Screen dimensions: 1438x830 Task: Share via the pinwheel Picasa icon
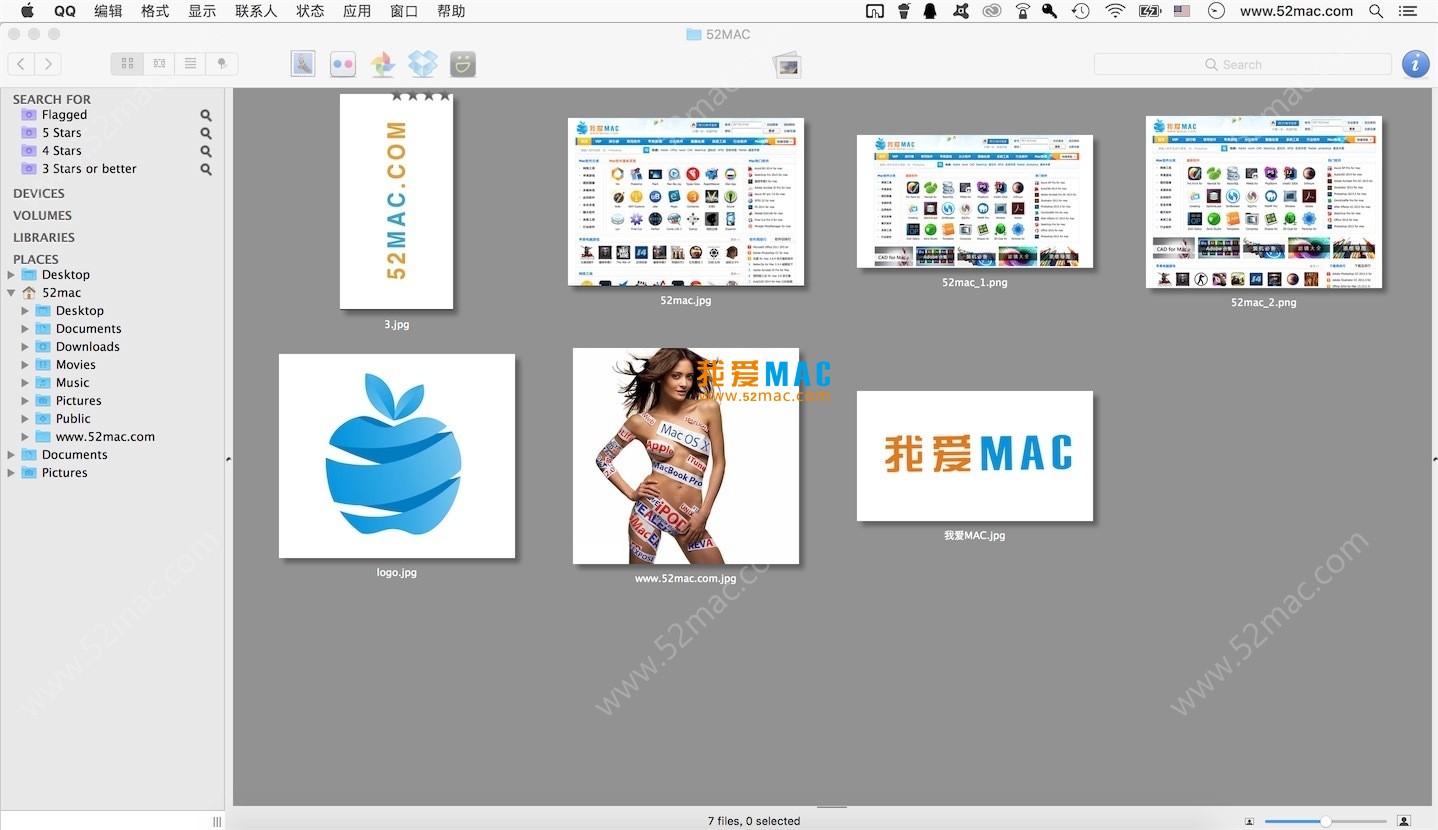383,64
